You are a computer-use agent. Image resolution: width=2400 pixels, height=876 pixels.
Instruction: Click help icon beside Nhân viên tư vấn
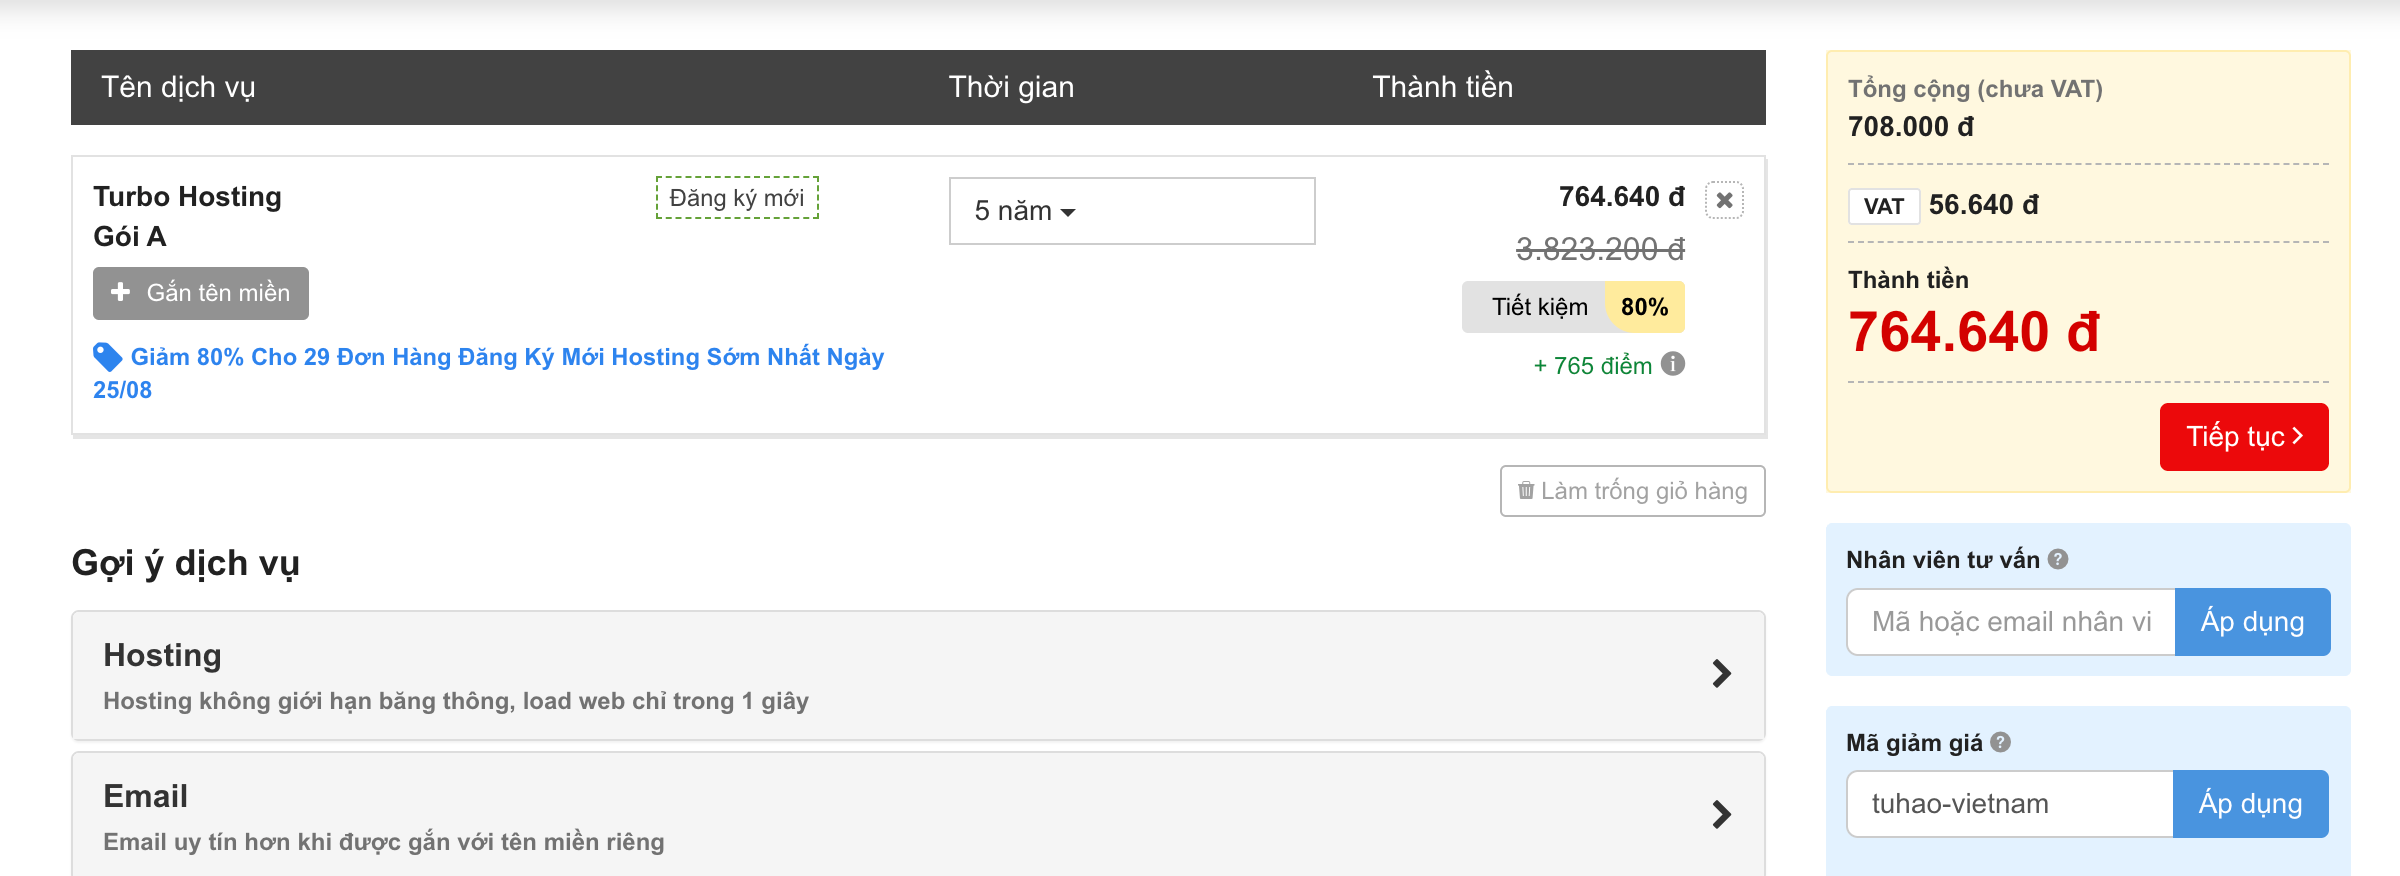[x=2058, y=559]
